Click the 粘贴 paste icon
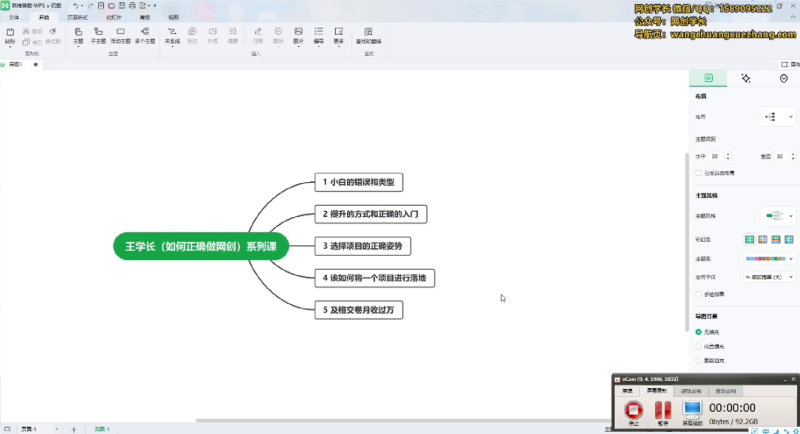 [x=10, y=35]
